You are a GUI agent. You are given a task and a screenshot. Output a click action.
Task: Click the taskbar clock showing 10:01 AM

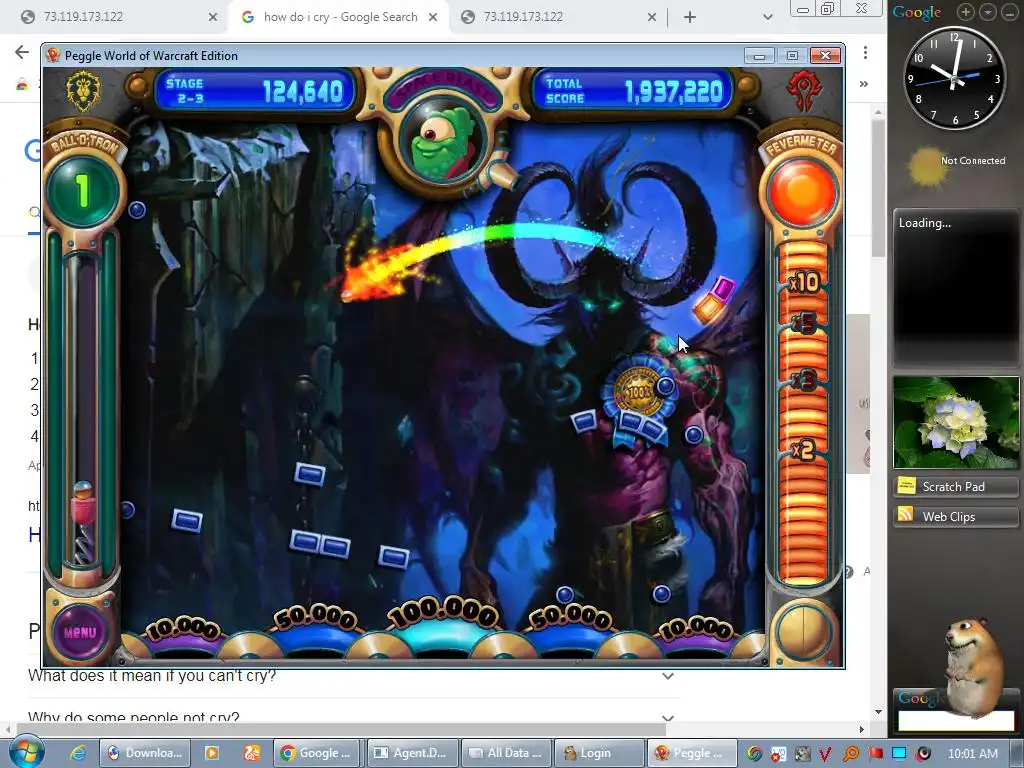point(972,754)
